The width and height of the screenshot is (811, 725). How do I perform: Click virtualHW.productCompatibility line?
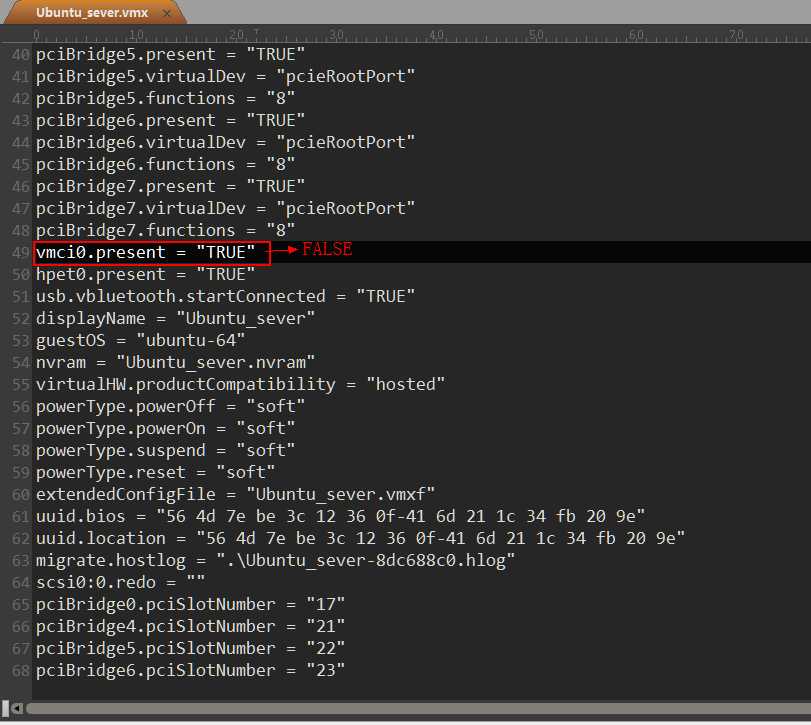240,384
